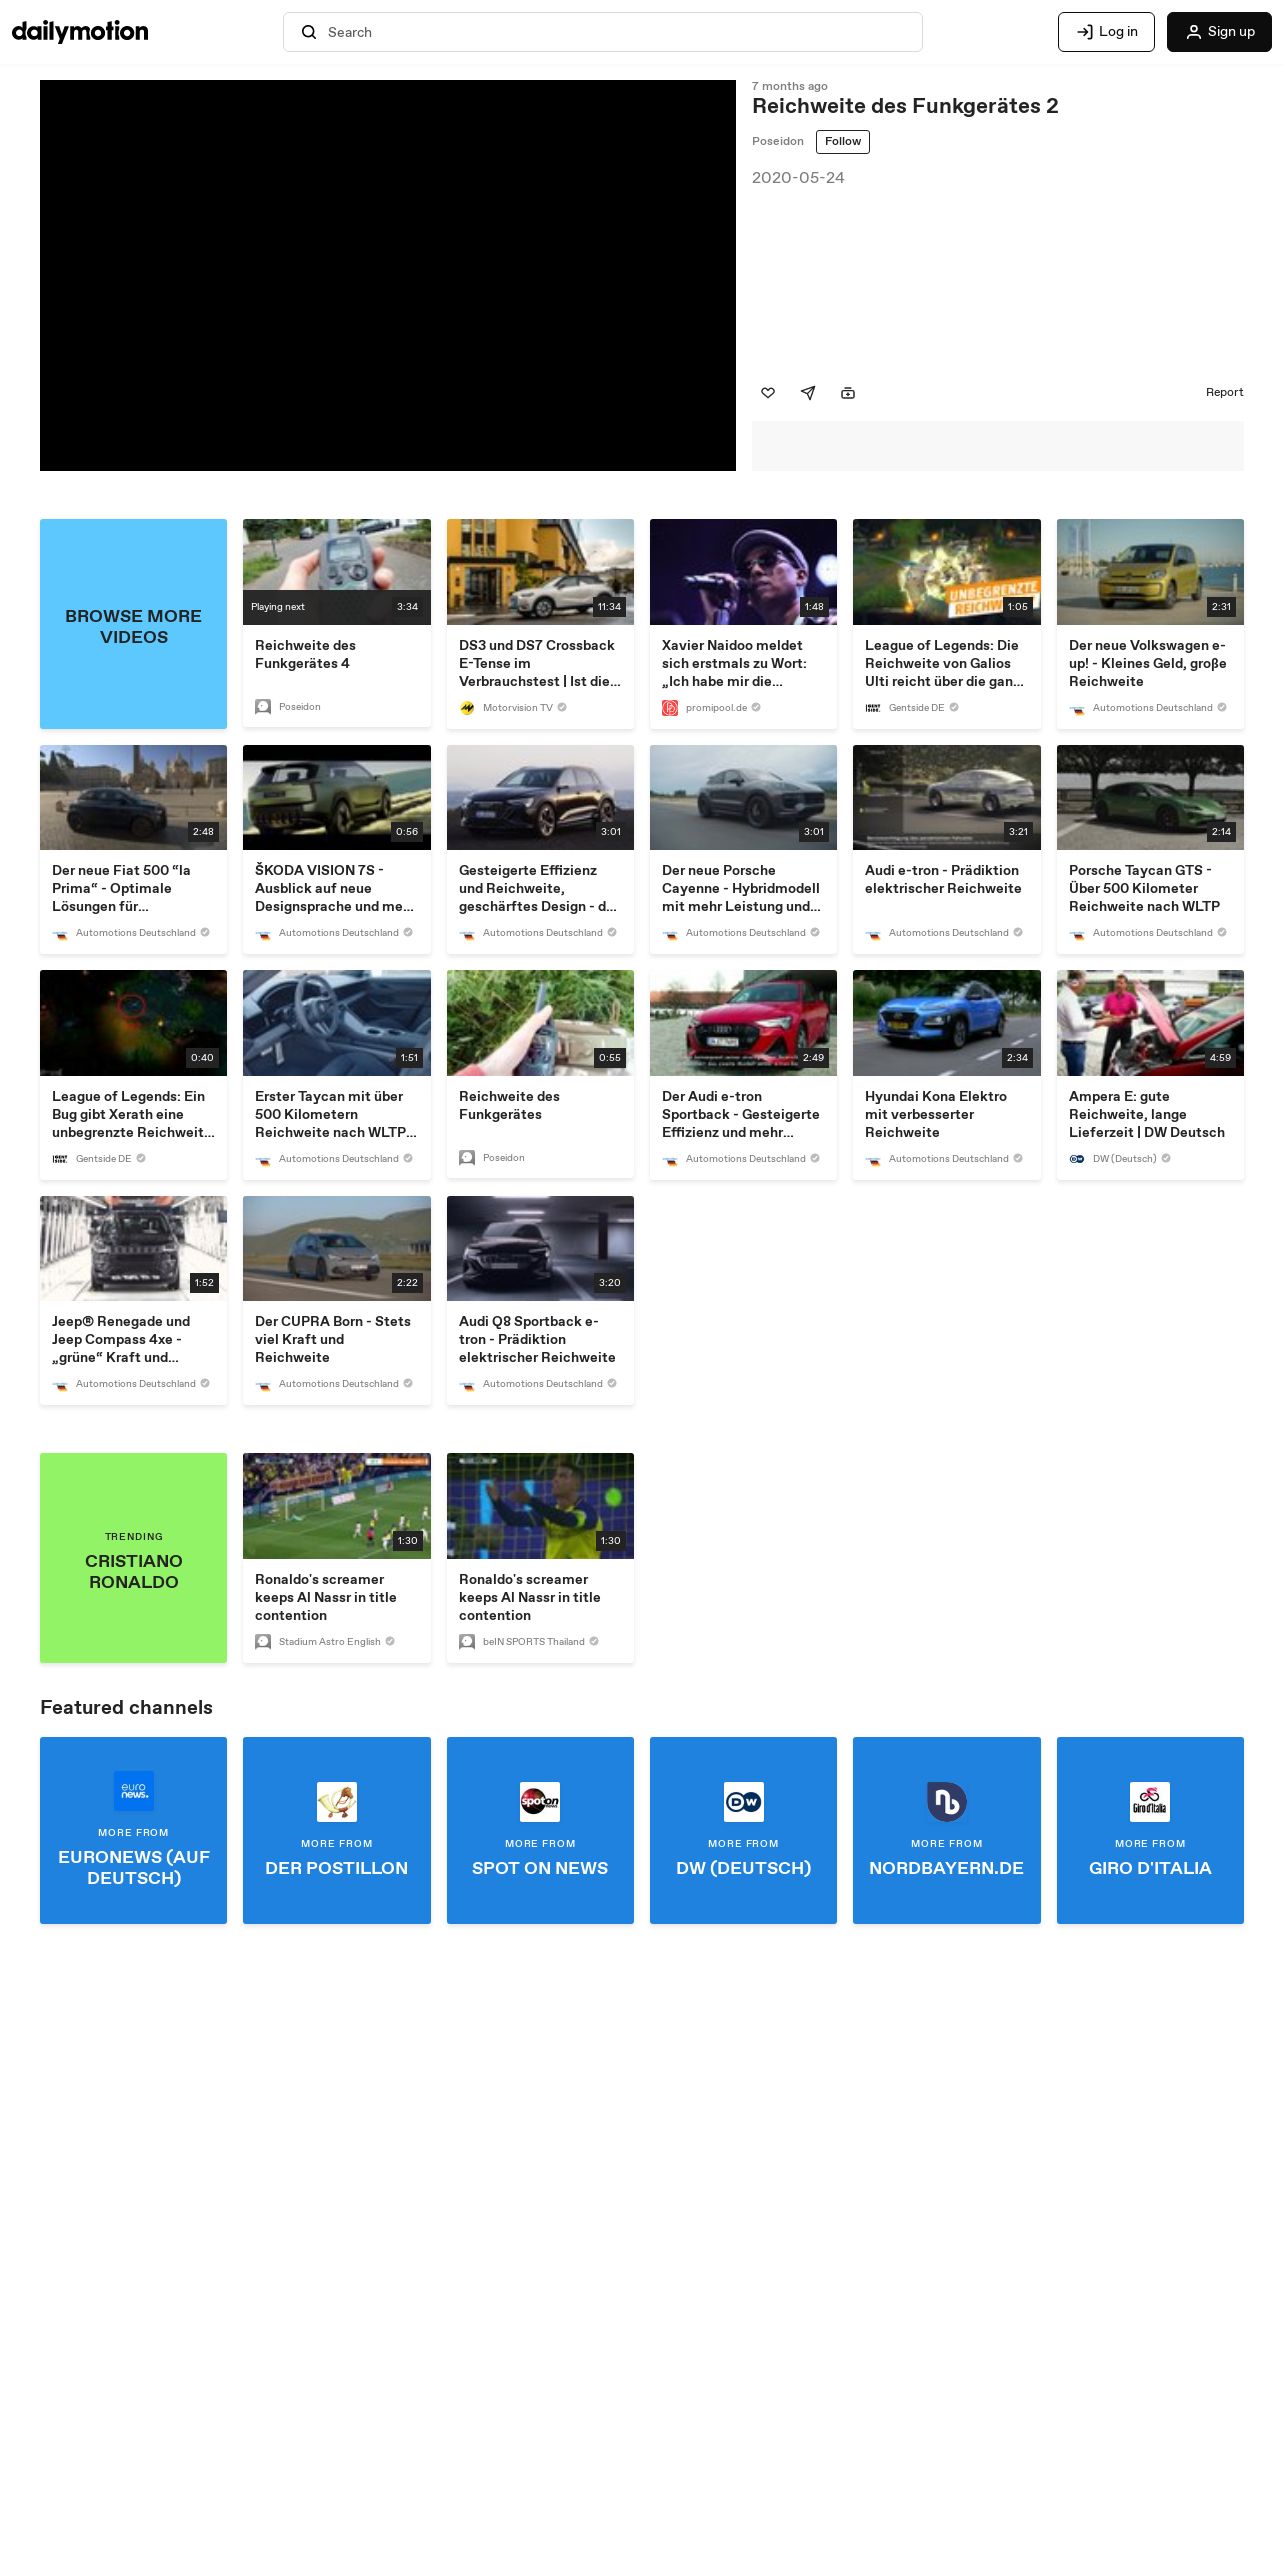Like the video with heart icon
Screen dimensions: 1284x2568
click(768, 393)
